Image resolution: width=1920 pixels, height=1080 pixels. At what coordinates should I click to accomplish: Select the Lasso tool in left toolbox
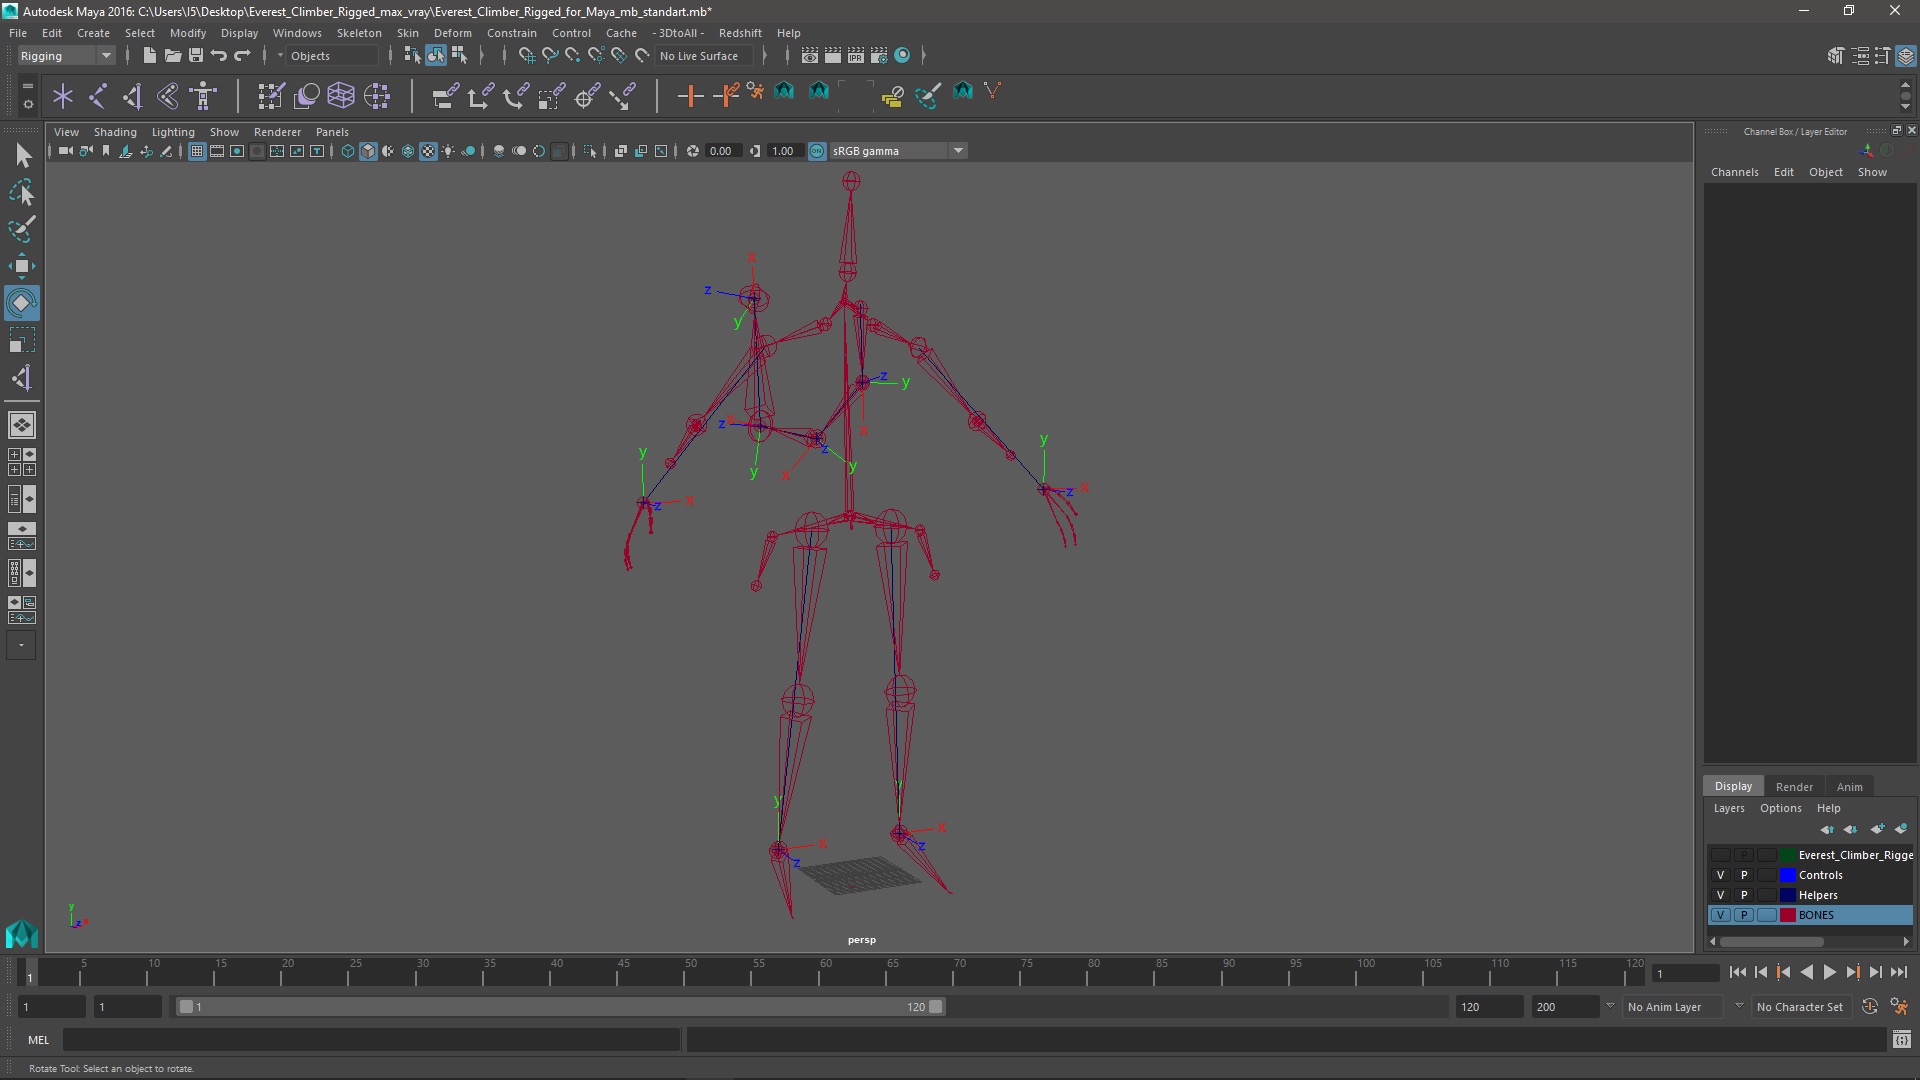pyautogui.click(x=22, y=192)
